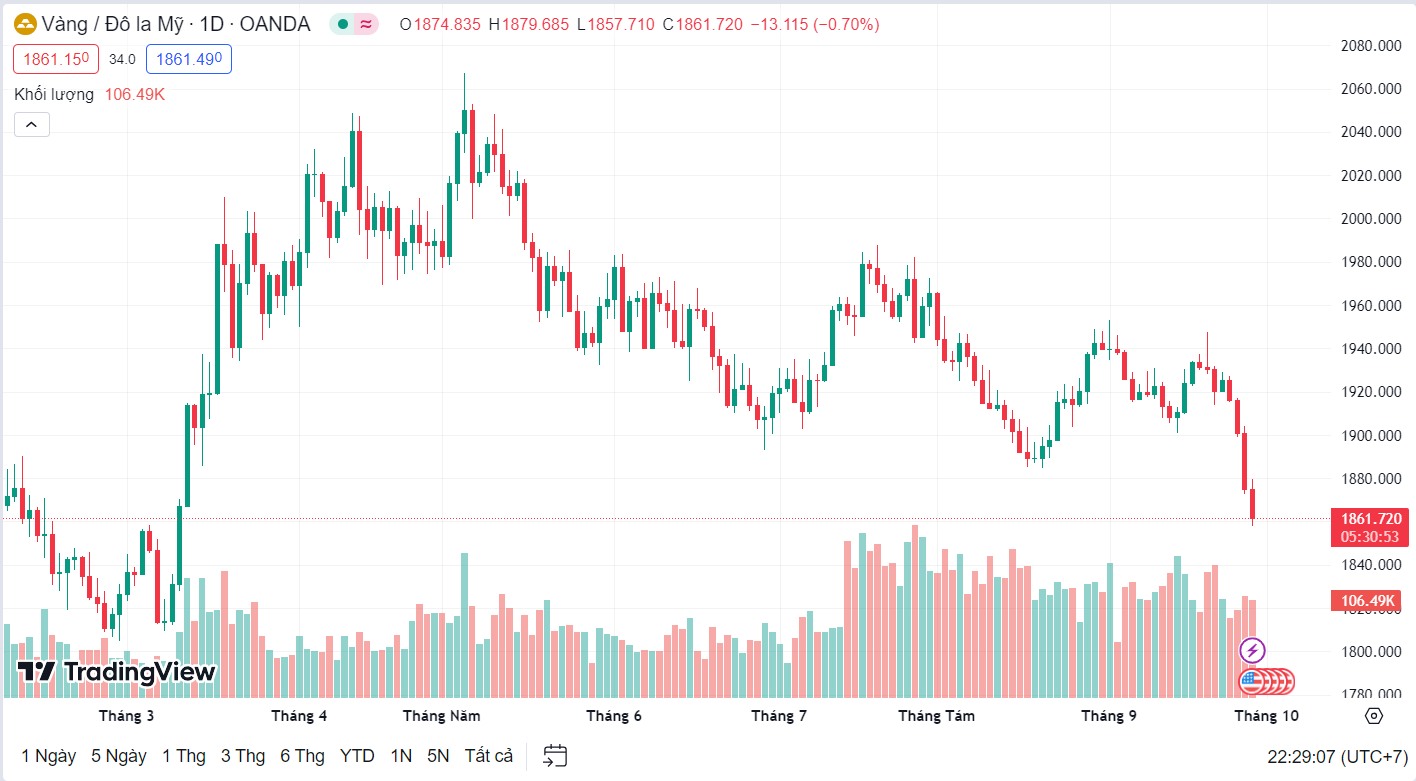Switch to the 1 Thg range

click(x=183, y=756)
